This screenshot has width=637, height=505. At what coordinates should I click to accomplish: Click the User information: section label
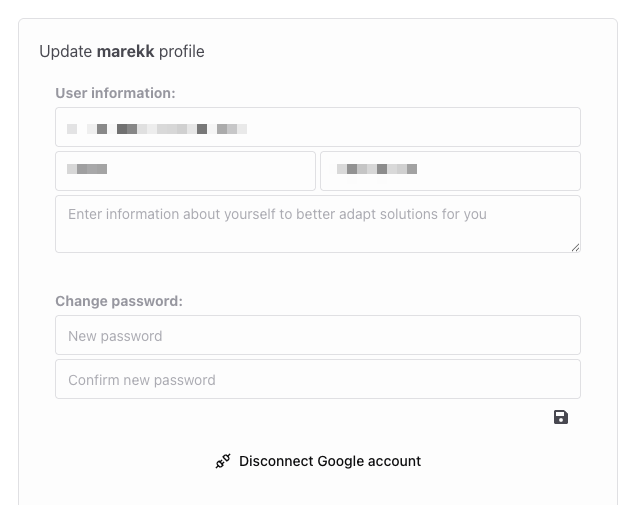[x=115, y=93]
